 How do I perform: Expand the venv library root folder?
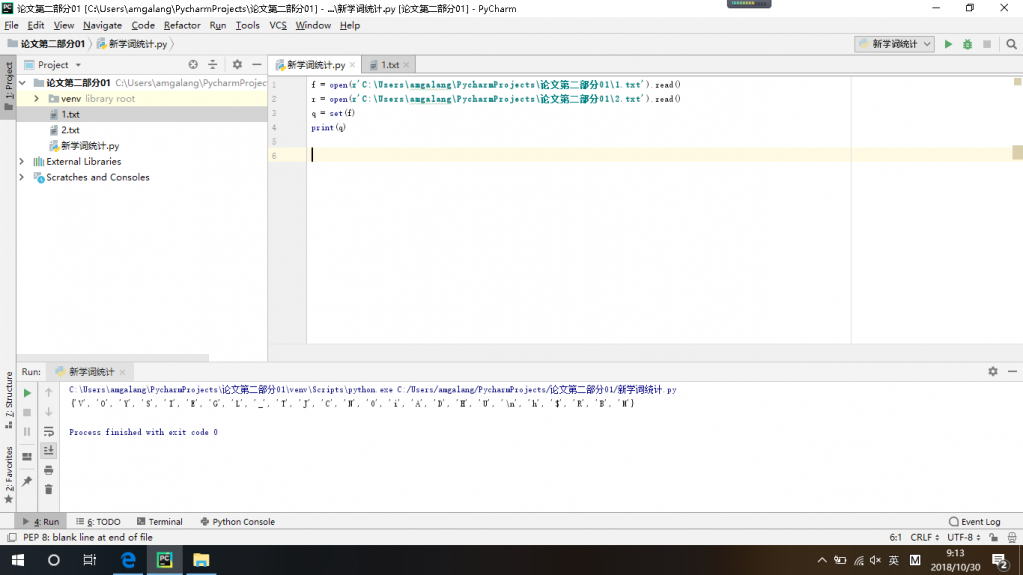tap(37, 99)
